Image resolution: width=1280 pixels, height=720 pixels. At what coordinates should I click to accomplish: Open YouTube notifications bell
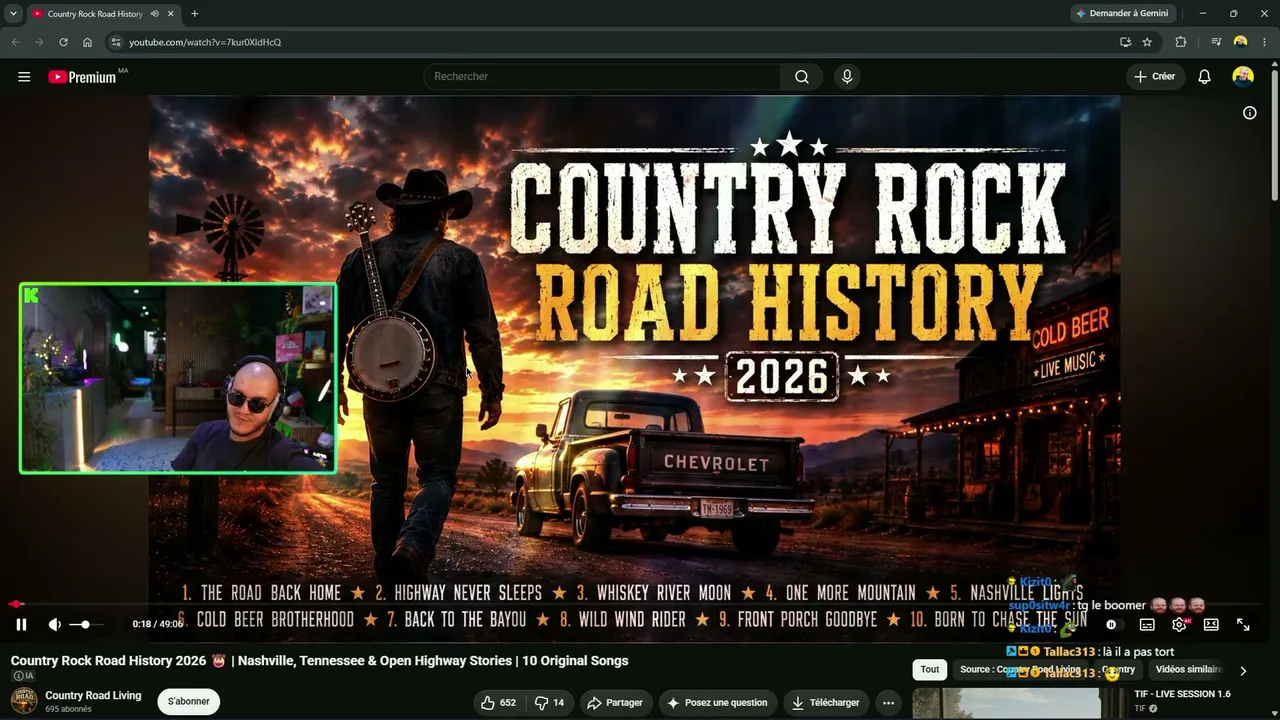[x=1205, y=77]
